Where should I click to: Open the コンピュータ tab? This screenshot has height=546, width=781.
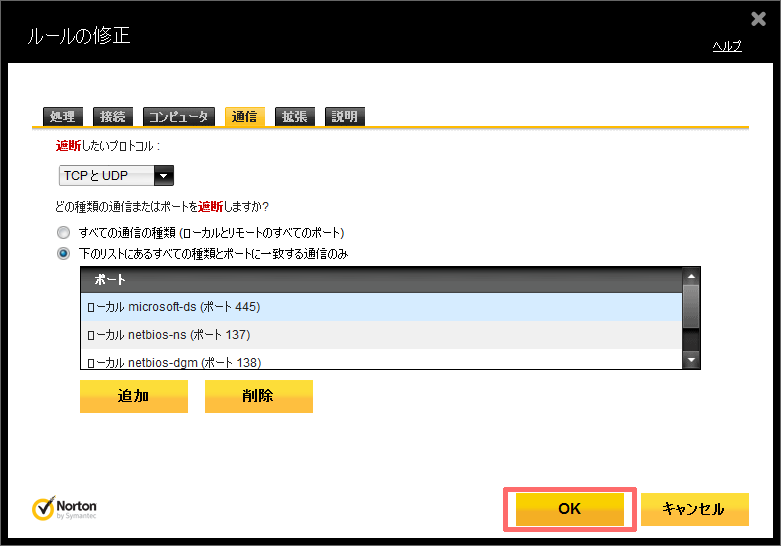coord(179,116)
